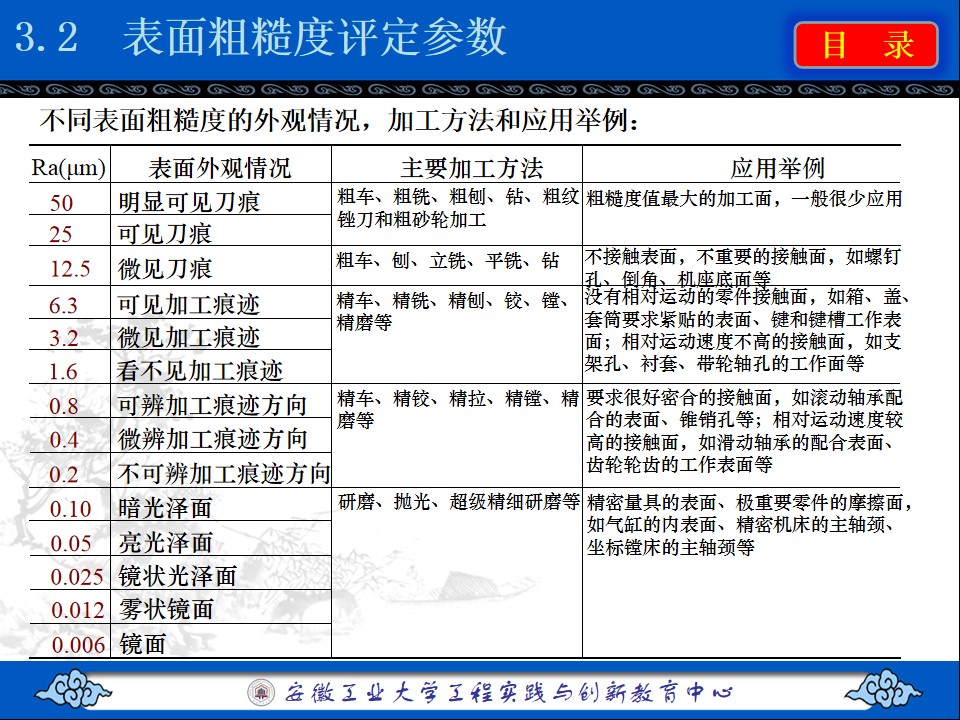
Task: Select the Ra value 0.012
Action: click(x=78, y=610)
